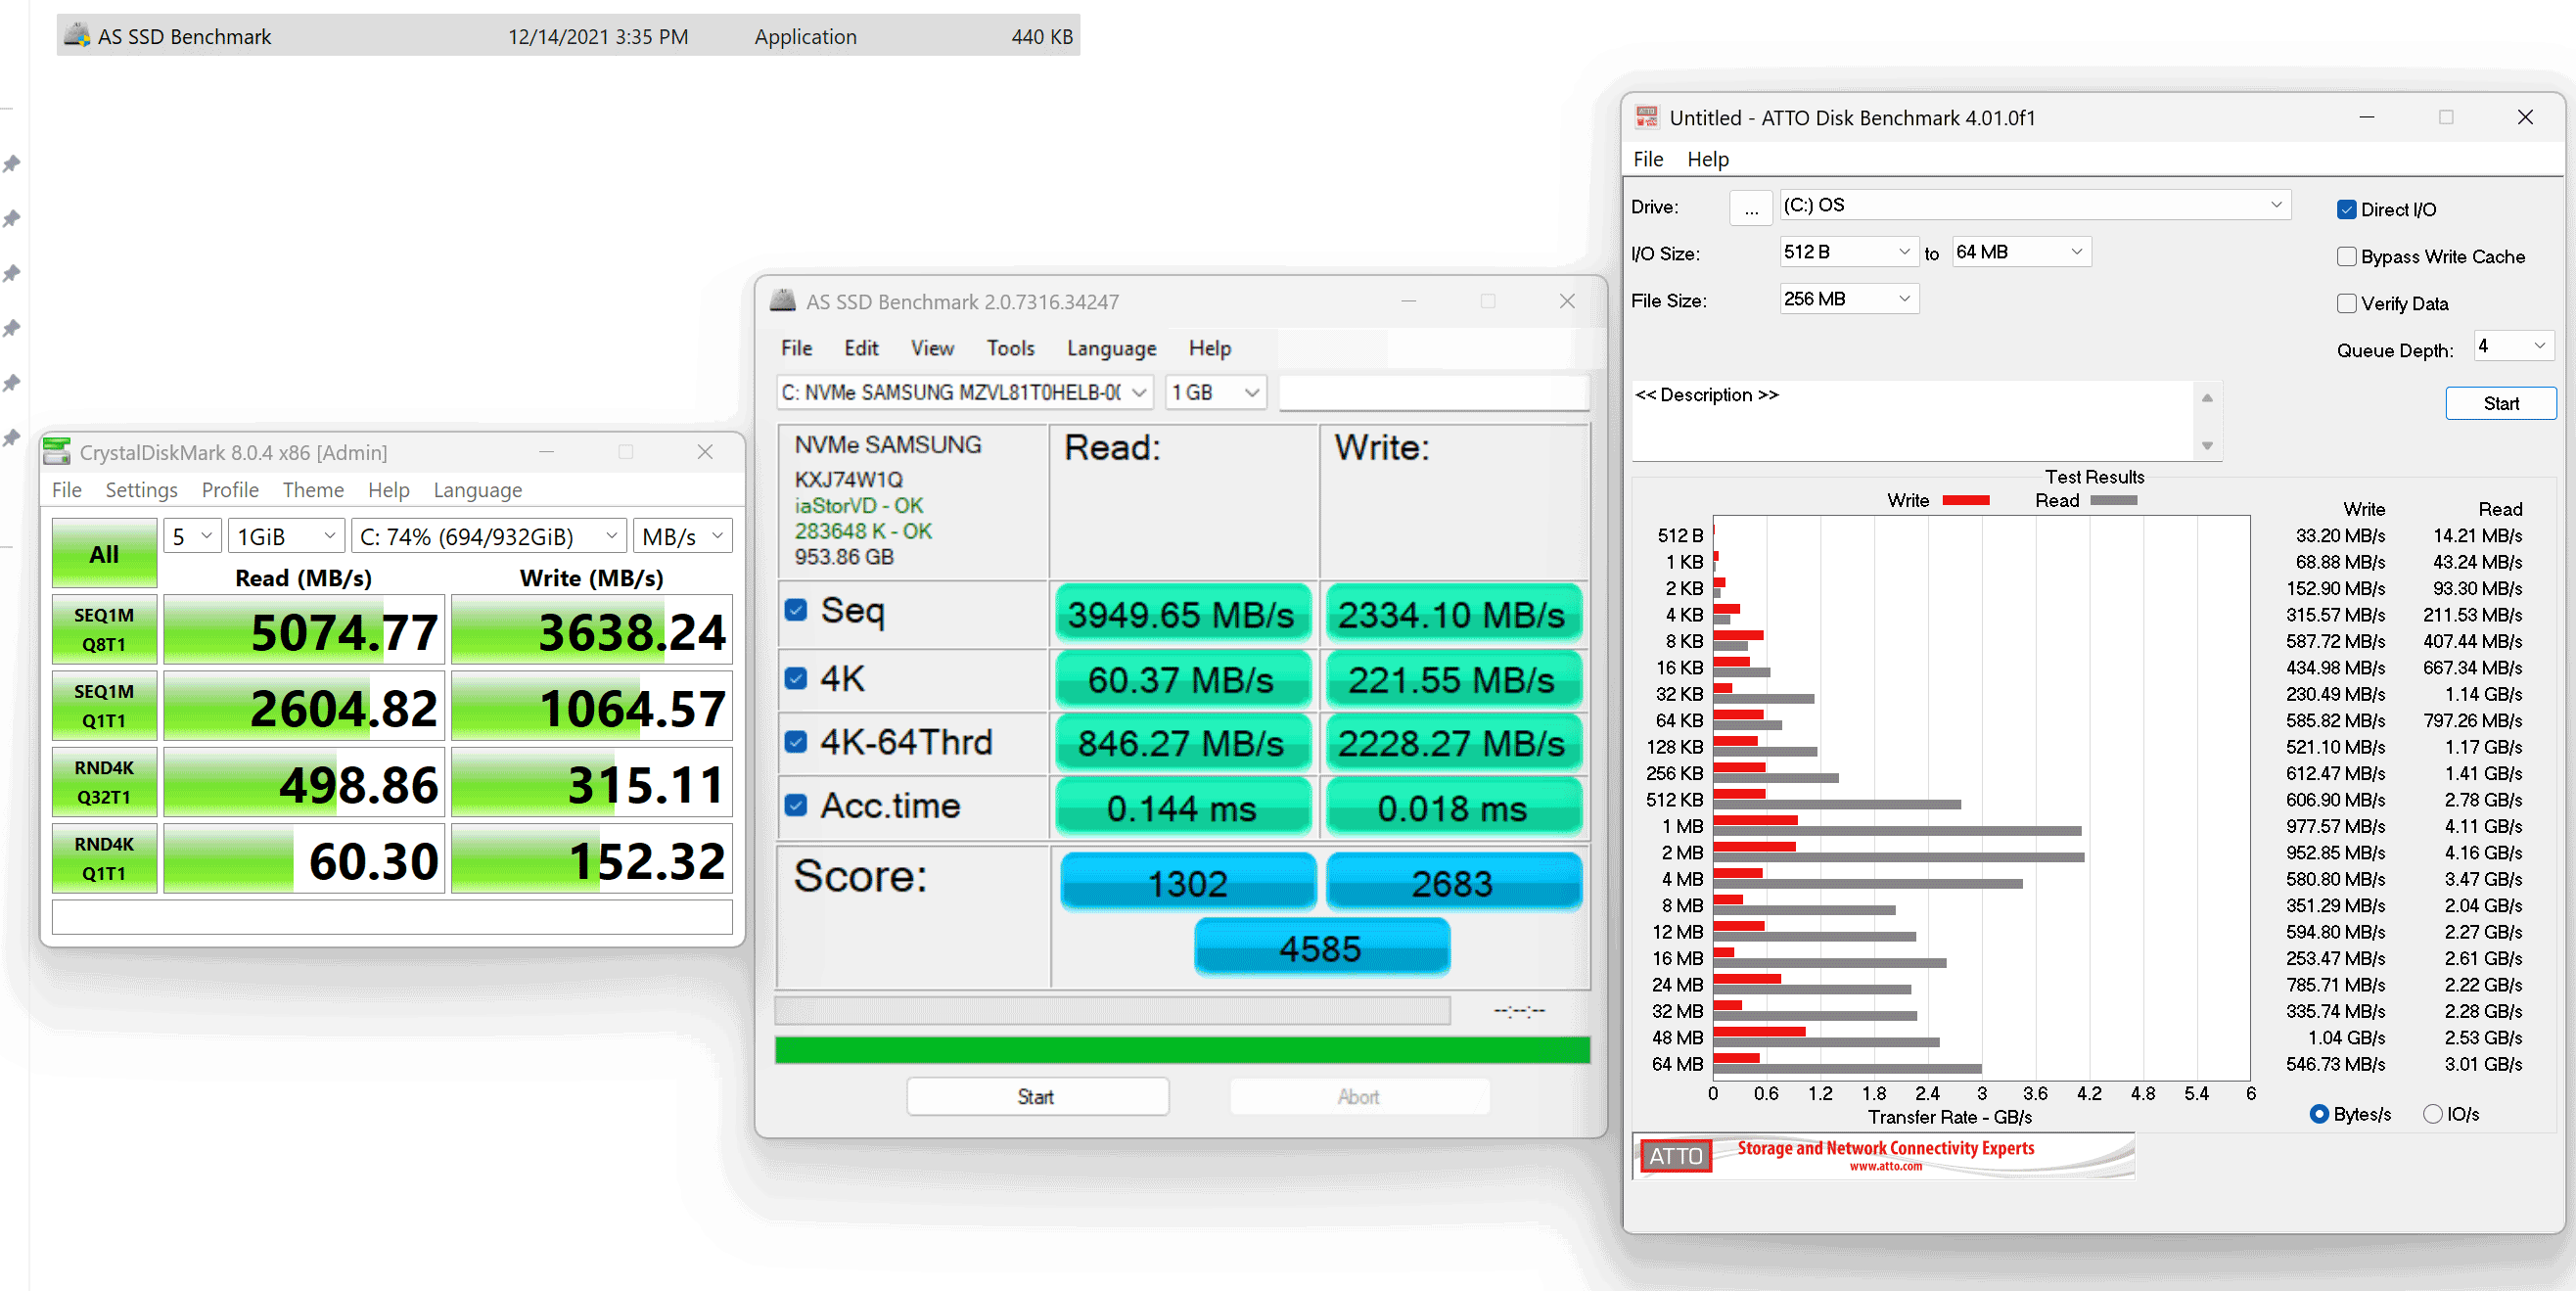Click Start in ATTO Disk Benchmark
2576x1291 pixels.
click(2500, 403)
